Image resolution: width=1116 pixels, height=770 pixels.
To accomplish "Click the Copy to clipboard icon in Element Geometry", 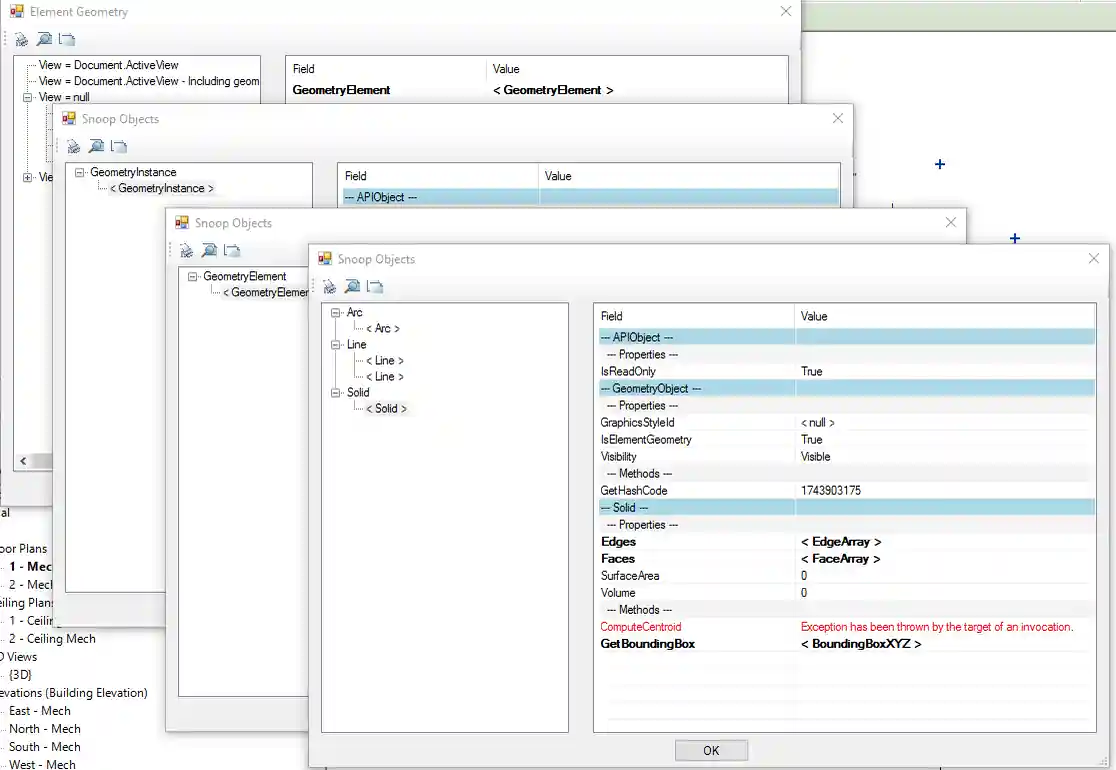I will coord(66,40).
